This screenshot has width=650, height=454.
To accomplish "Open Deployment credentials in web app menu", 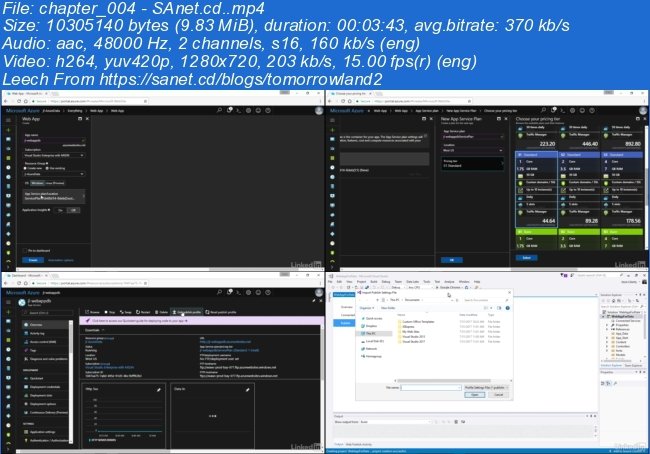I will point(44,387).
